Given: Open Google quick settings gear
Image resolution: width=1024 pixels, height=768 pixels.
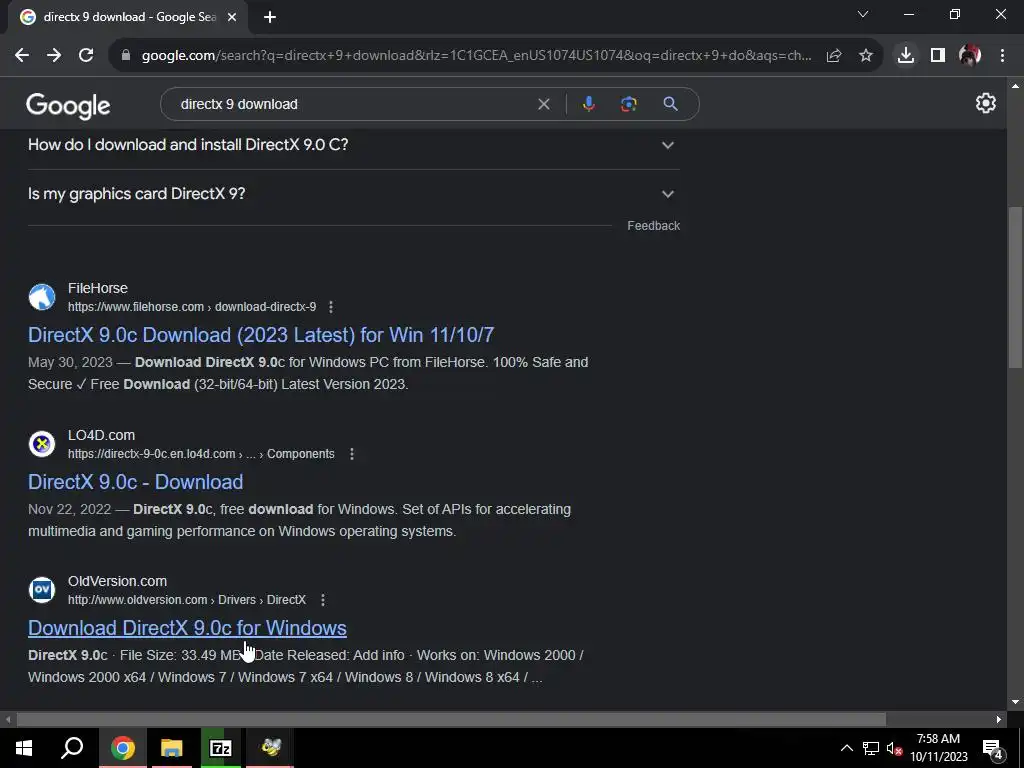Looking at the screenshot, I should coord(985,103).
